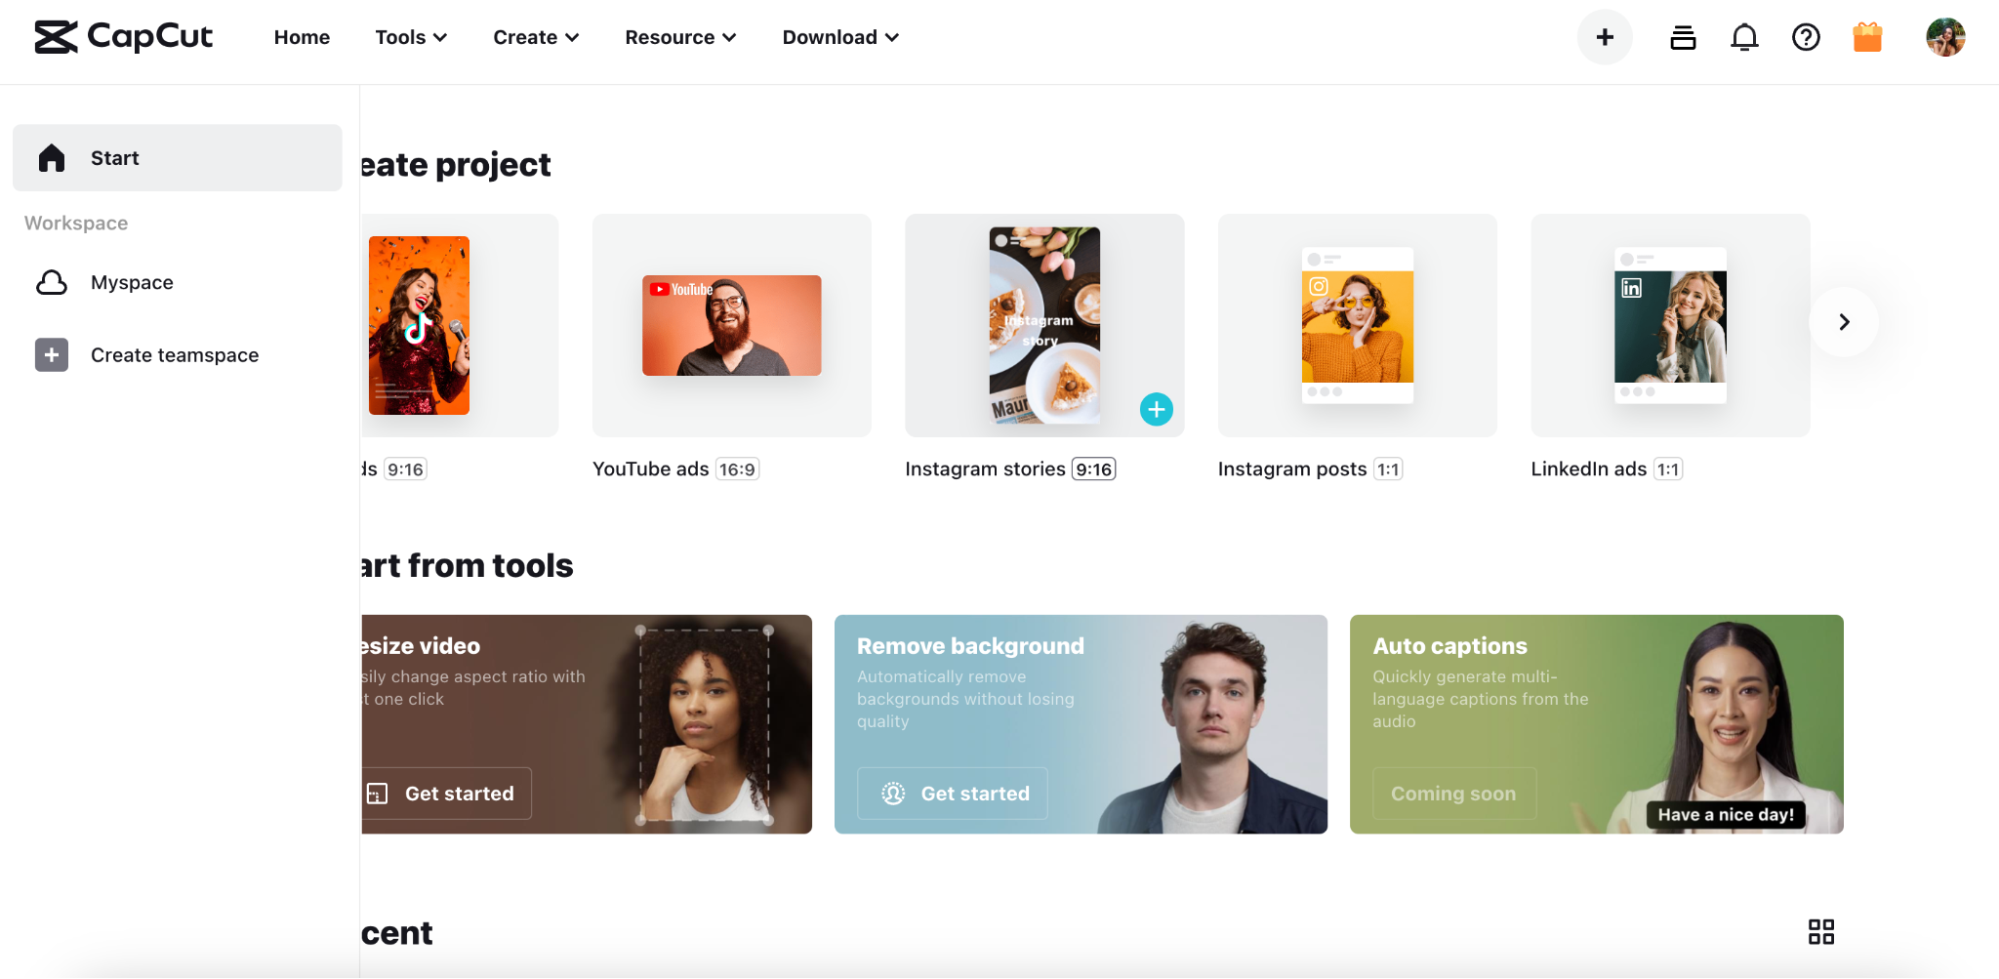
Task: Switch to grid view in Recent section
Action: (x=1821, y=932)
